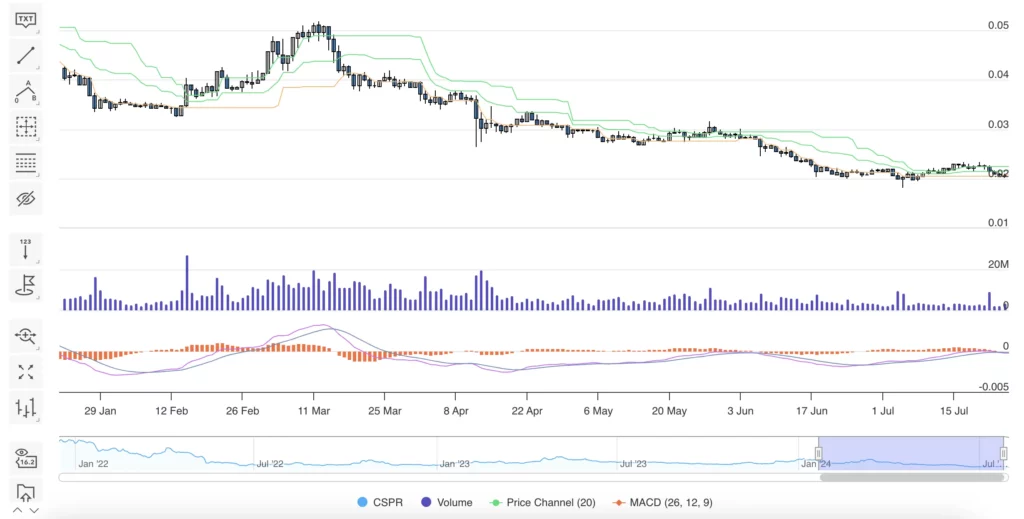Open submenu arrow of the line segment tool

[38, 67]
